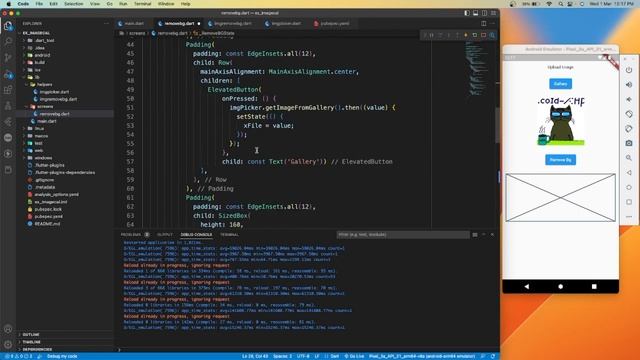Tap the Android back button in navigation bar
The height and width of the screenshot is (360, 640).
(x=527, y=287)
